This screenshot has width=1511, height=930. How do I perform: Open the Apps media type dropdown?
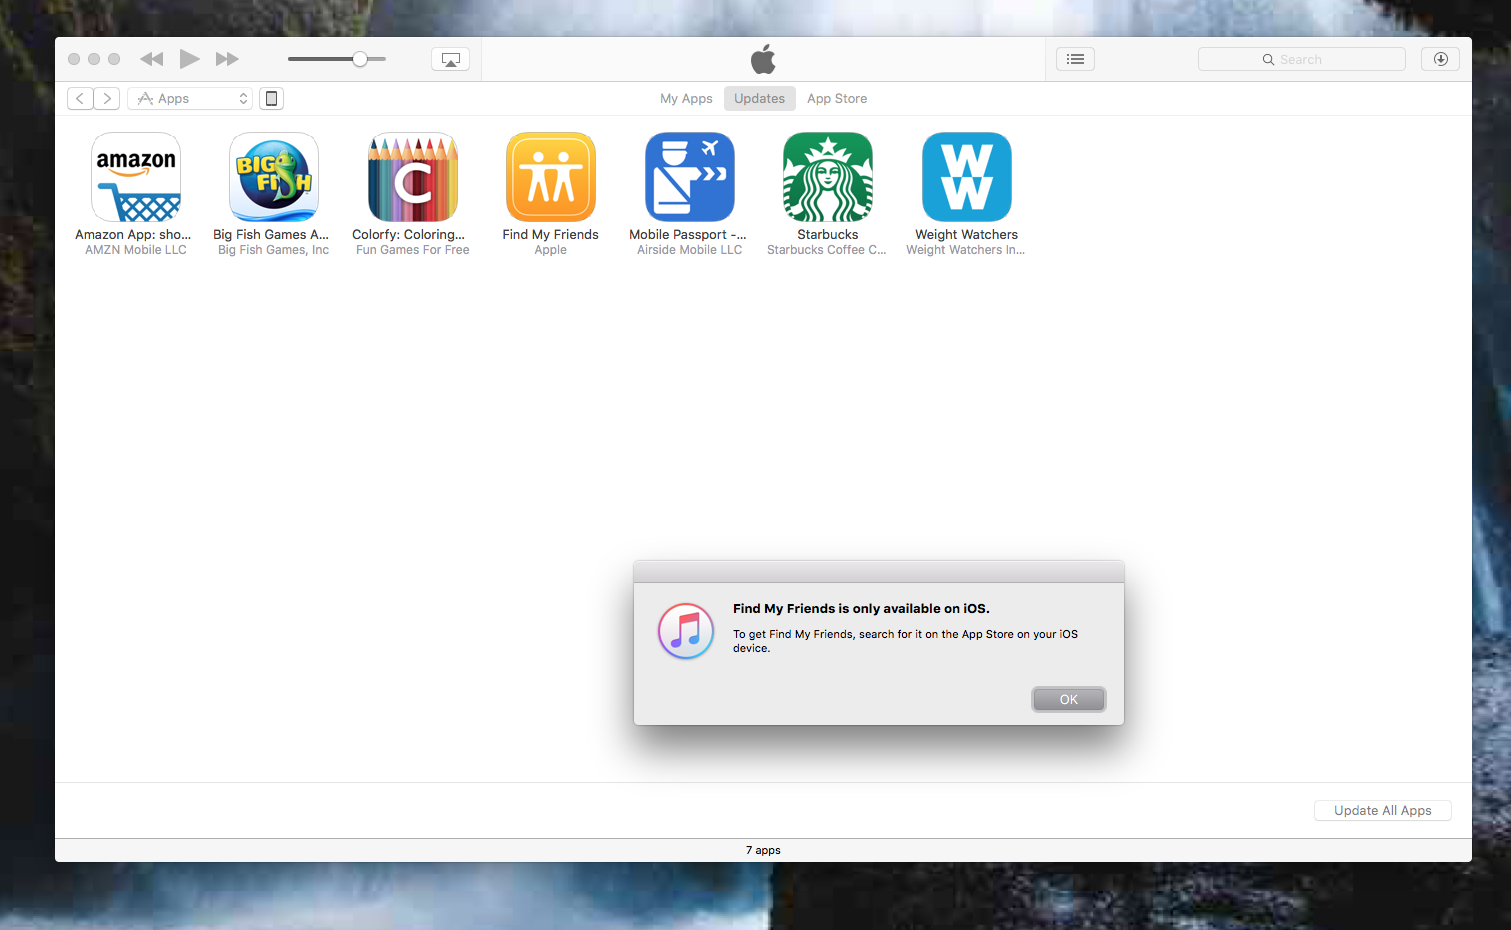point(190,98)
